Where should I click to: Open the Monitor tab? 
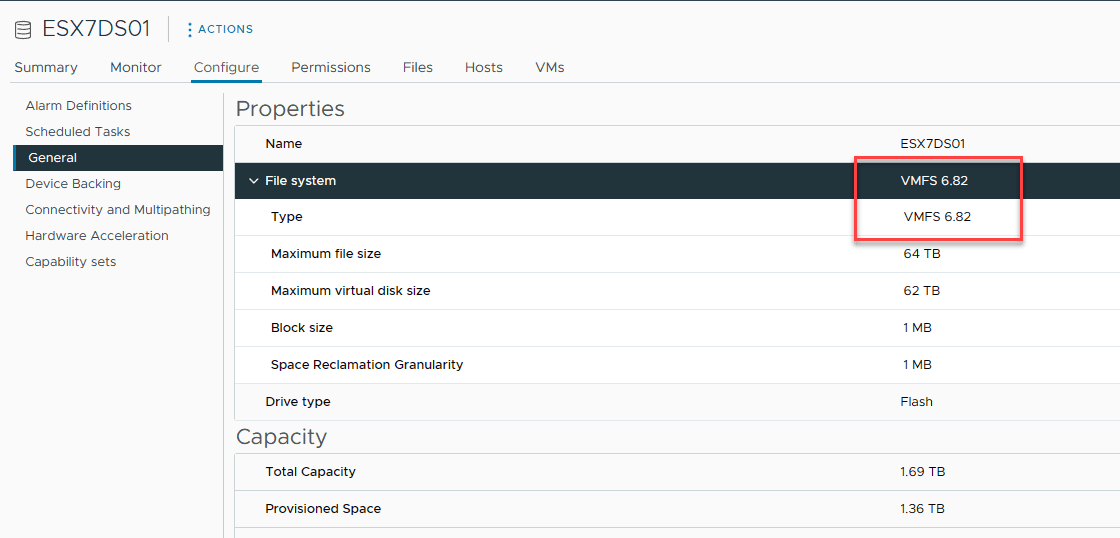coord(136,67)
